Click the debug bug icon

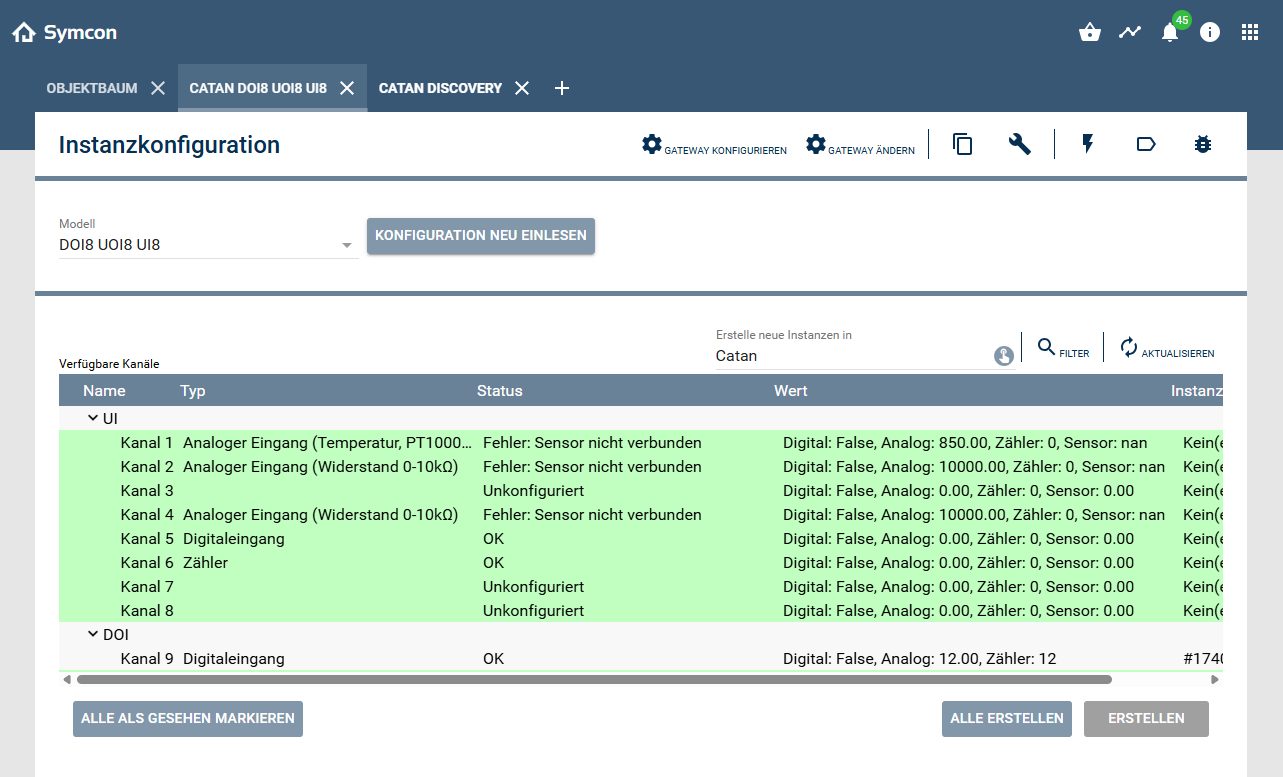[1202, 145]
